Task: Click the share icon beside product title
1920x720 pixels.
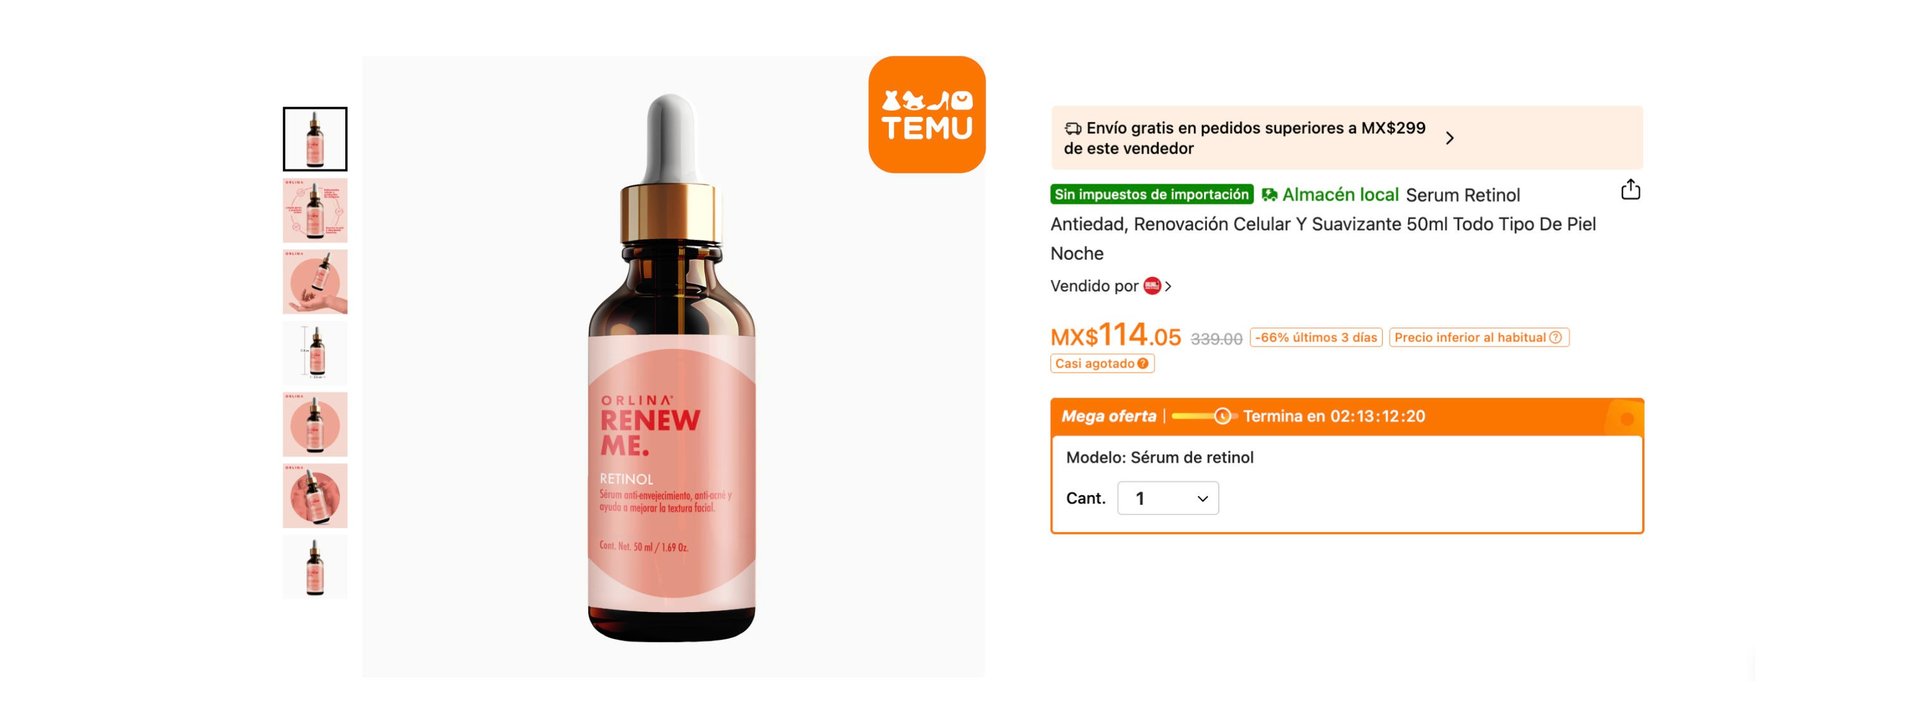Action: click(x=1630, y=190)
